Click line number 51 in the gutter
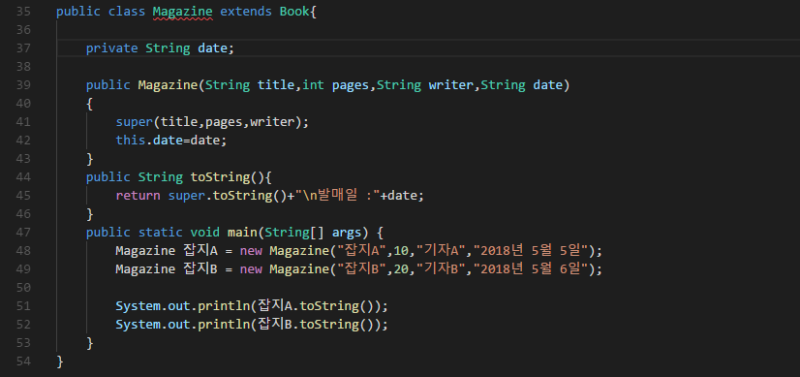 point(23,306)
